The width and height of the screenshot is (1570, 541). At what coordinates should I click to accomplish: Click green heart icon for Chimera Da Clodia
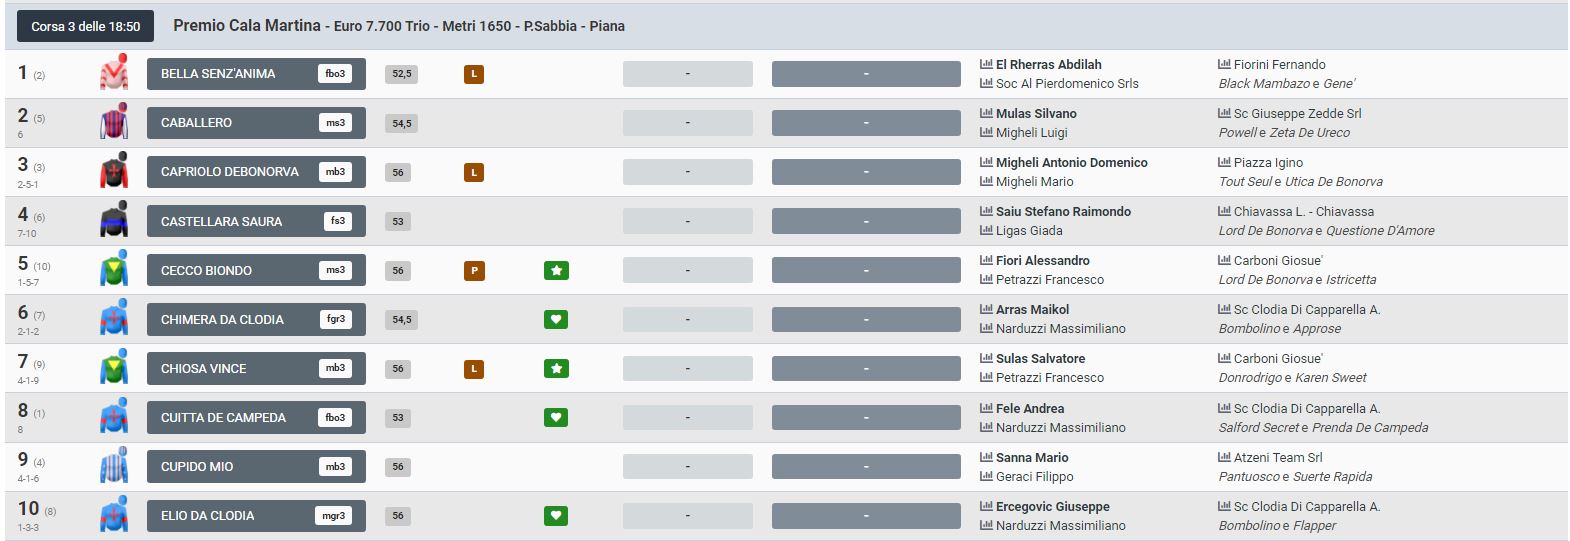556,319
